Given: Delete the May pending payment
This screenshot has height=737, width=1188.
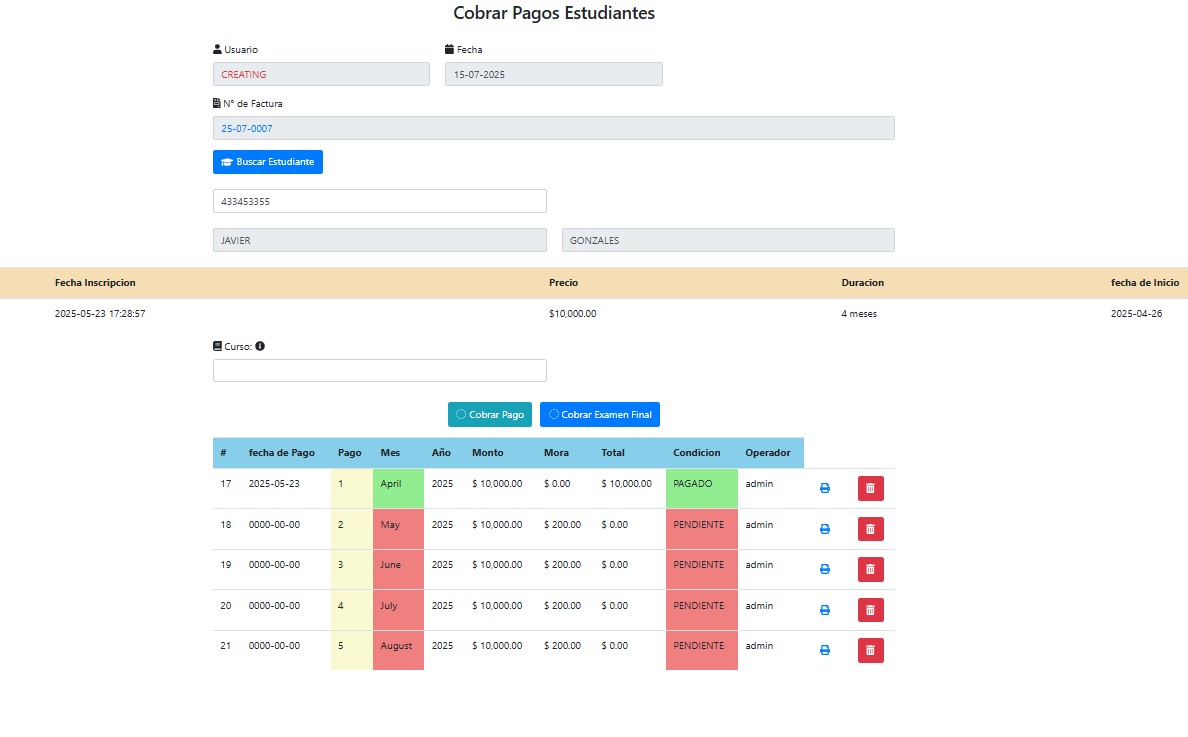Looking at the screenshot, I should pyautogui.click(x=870, y=529).
